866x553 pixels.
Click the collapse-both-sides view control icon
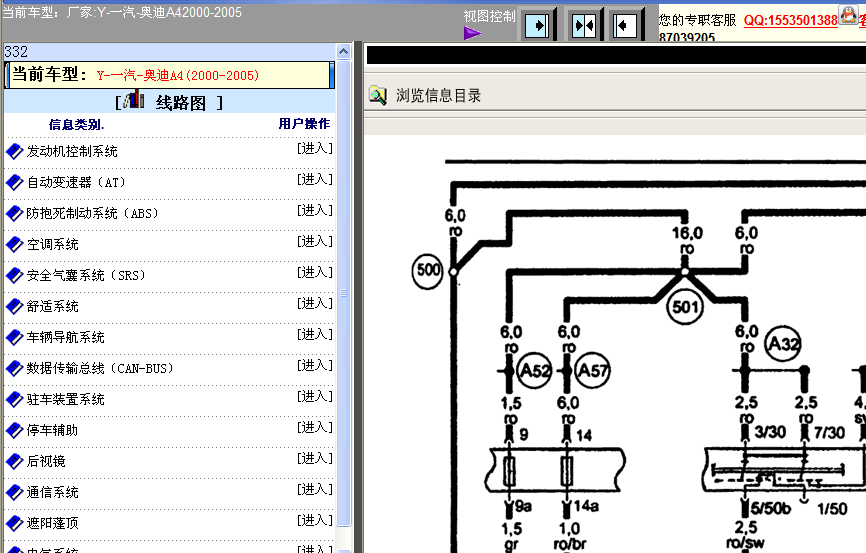point(584,25)
